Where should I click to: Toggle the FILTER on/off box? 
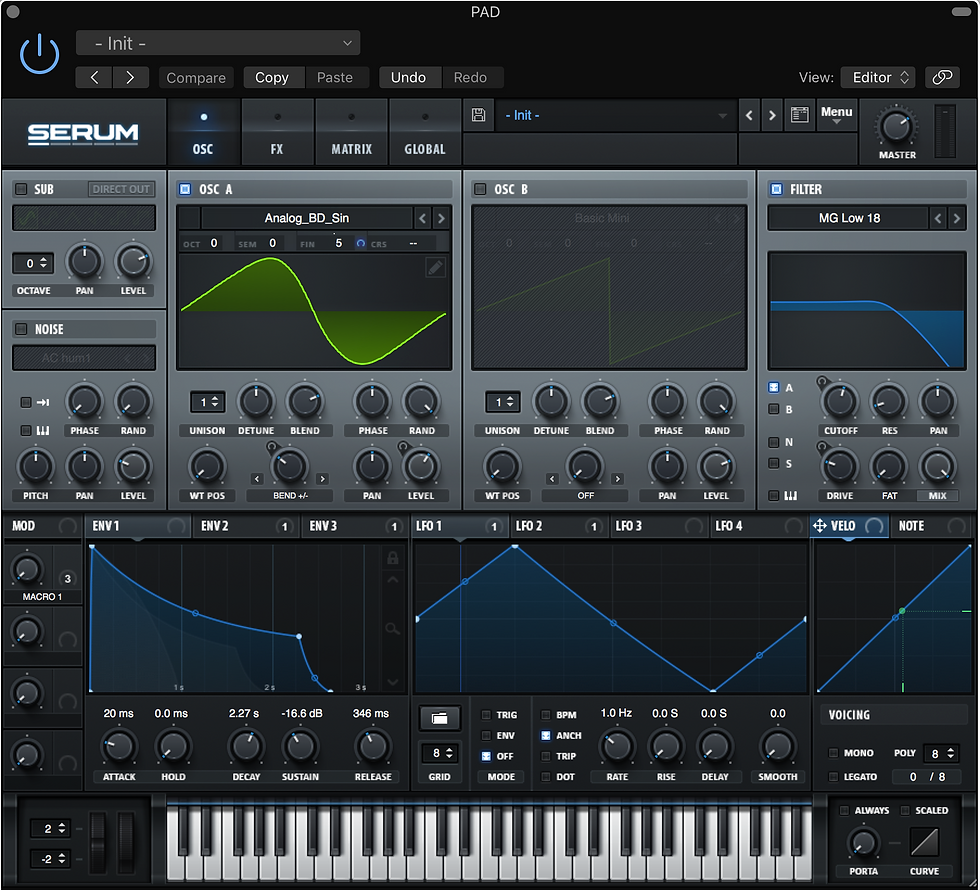776,189
